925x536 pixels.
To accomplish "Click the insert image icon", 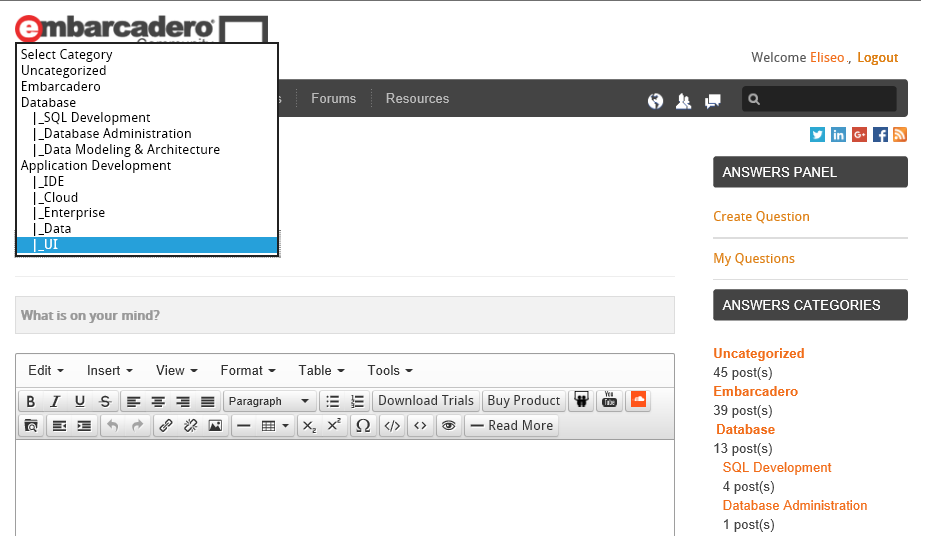I will 215,426.
